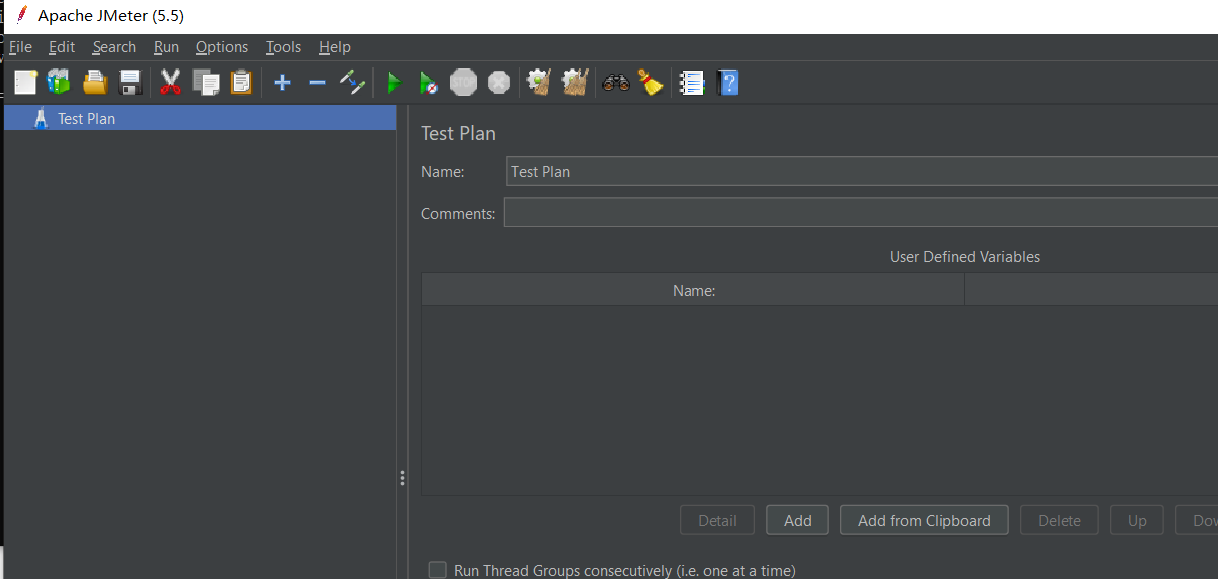Open the File menu

pyautogui.click(x=20, y=47)
